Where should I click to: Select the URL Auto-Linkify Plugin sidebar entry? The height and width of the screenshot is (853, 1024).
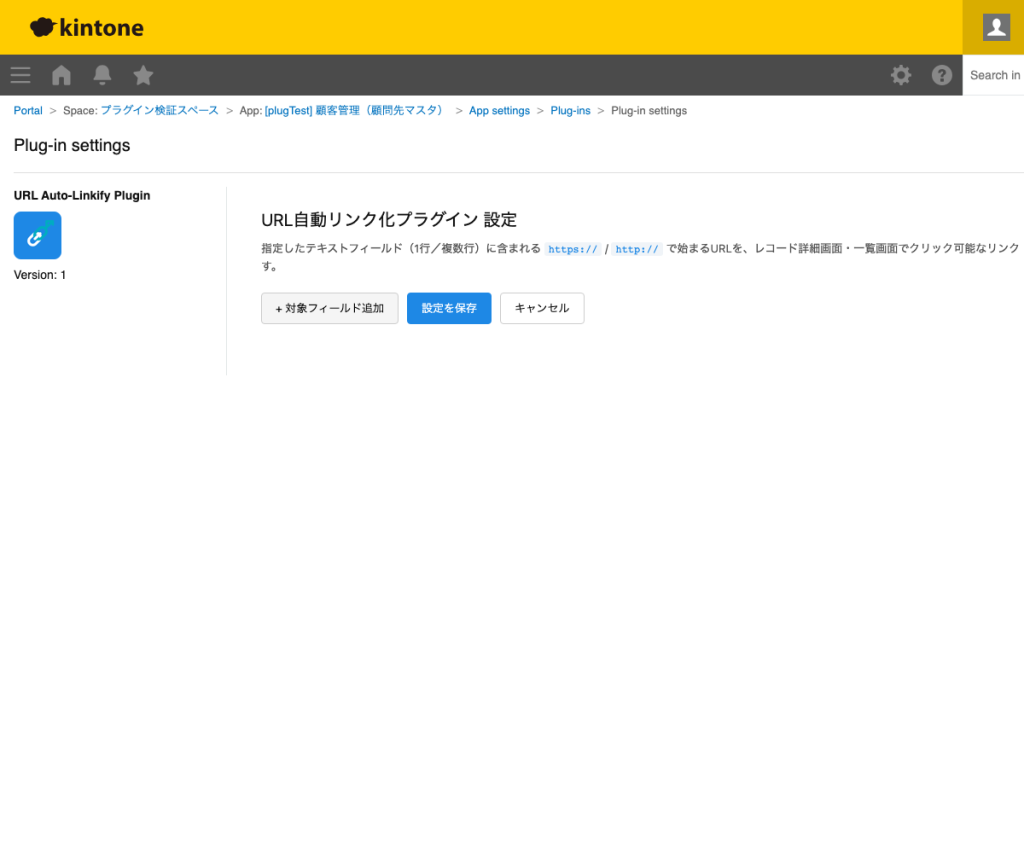pyautogui.click(x=82, y=195)
